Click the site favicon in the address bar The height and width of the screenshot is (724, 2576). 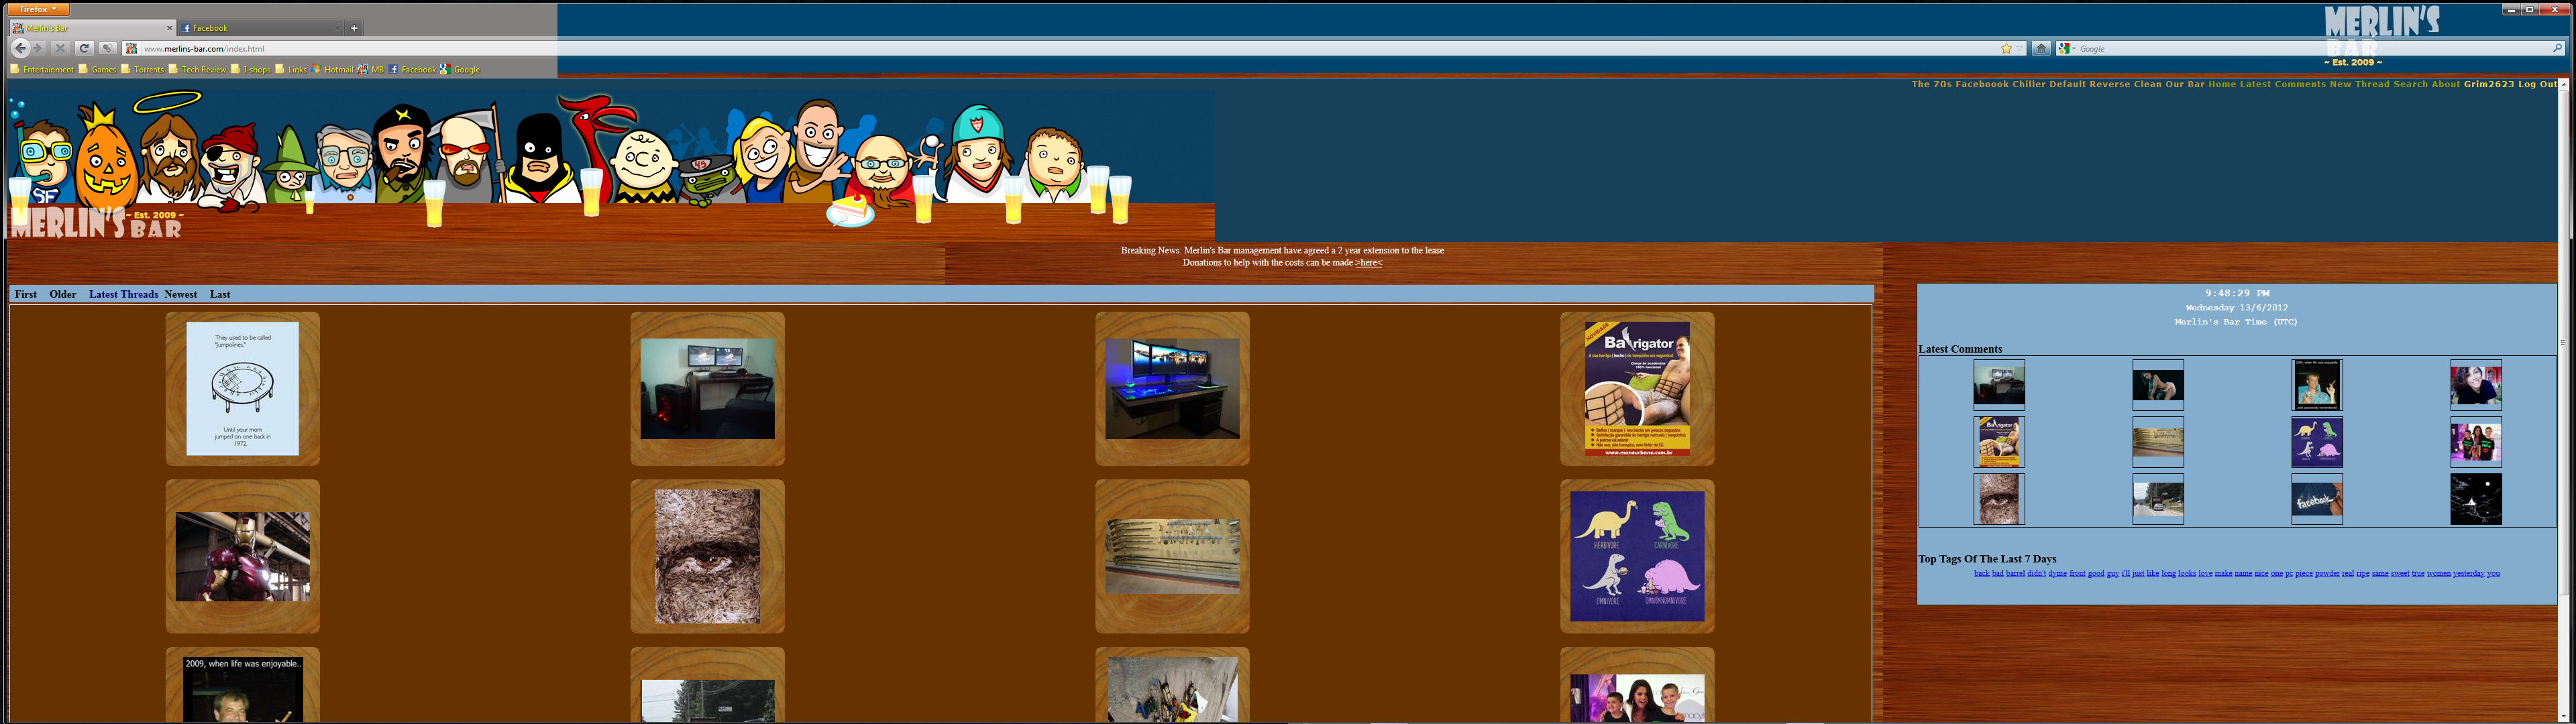pos(131,48)
